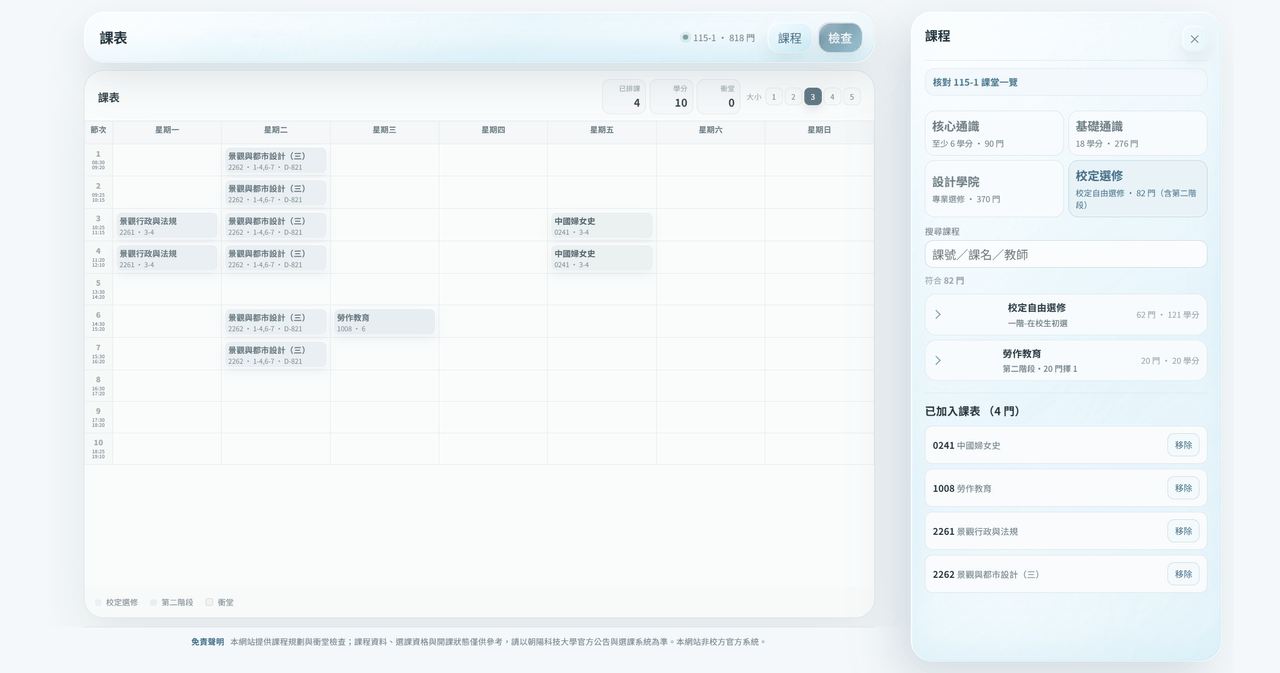Click 中國婦女史 block in period 4

601,258
